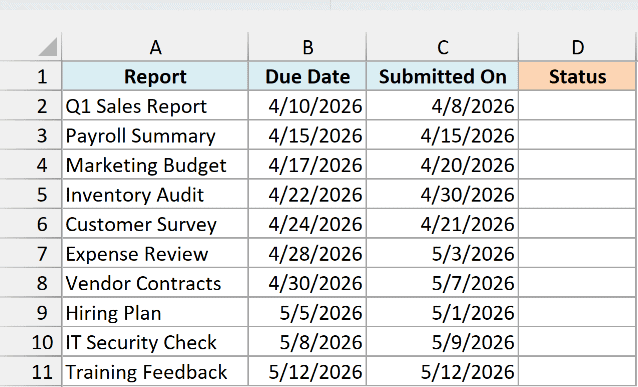This screenshot has width=638, height=387.
Task: Click Payroll Summary due date 4/15/2026
Action: [x=308, y=135]
